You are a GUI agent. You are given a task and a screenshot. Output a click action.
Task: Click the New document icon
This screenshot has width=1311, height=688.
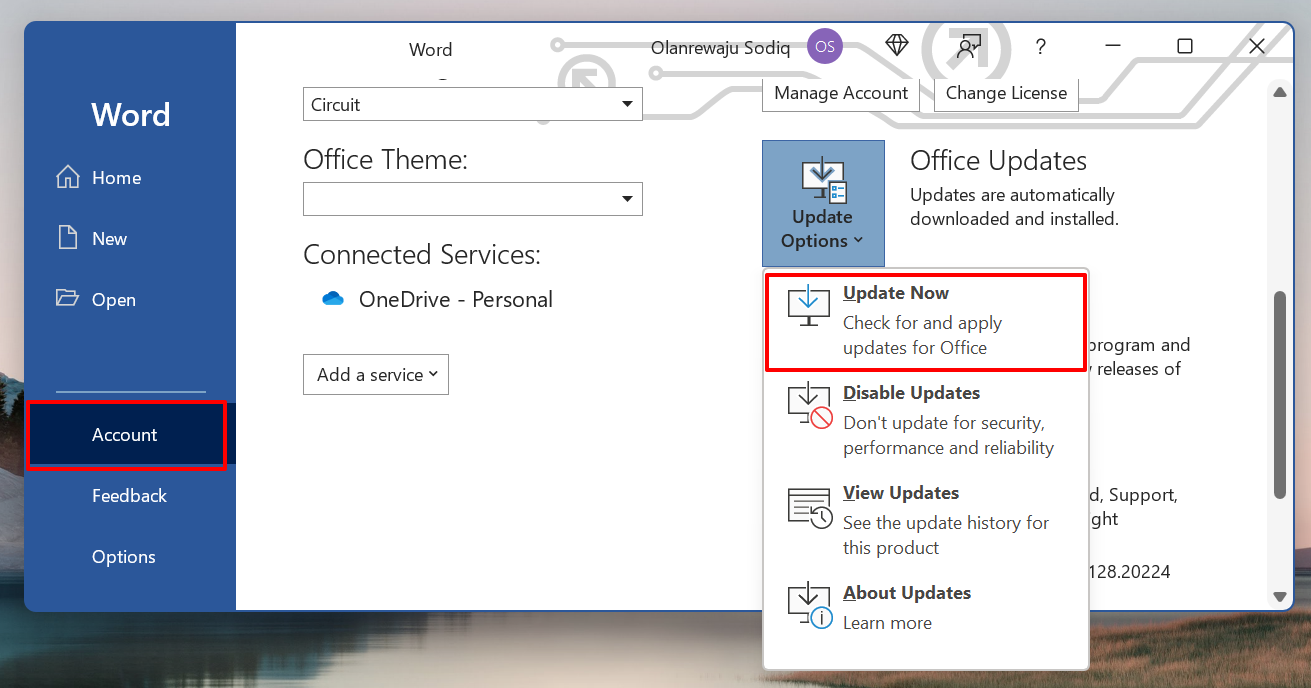click(x=68, y=239)
